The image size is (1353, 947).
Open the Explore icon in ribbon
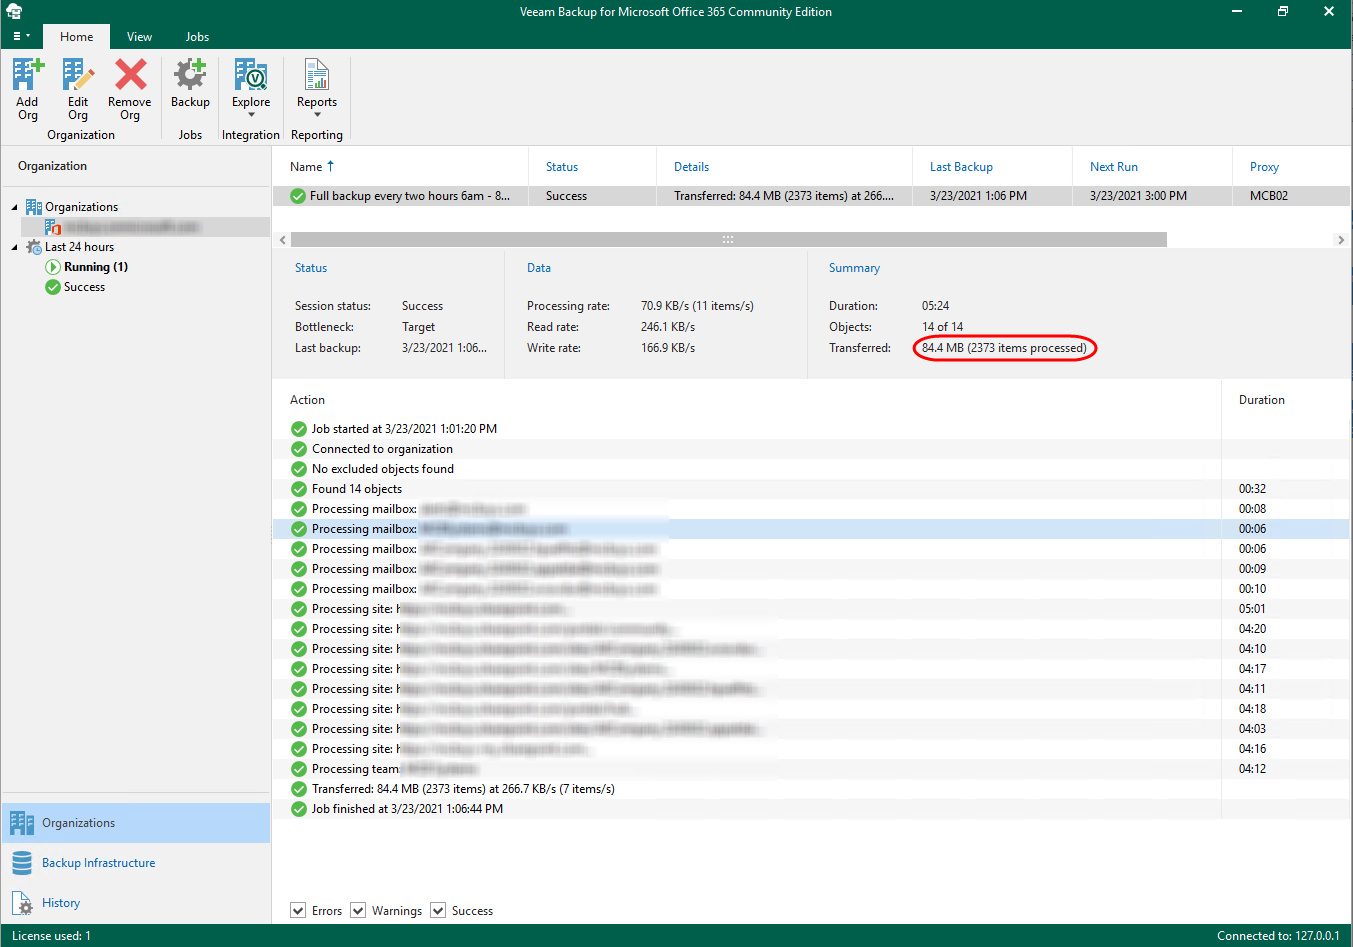pos(251,75)
